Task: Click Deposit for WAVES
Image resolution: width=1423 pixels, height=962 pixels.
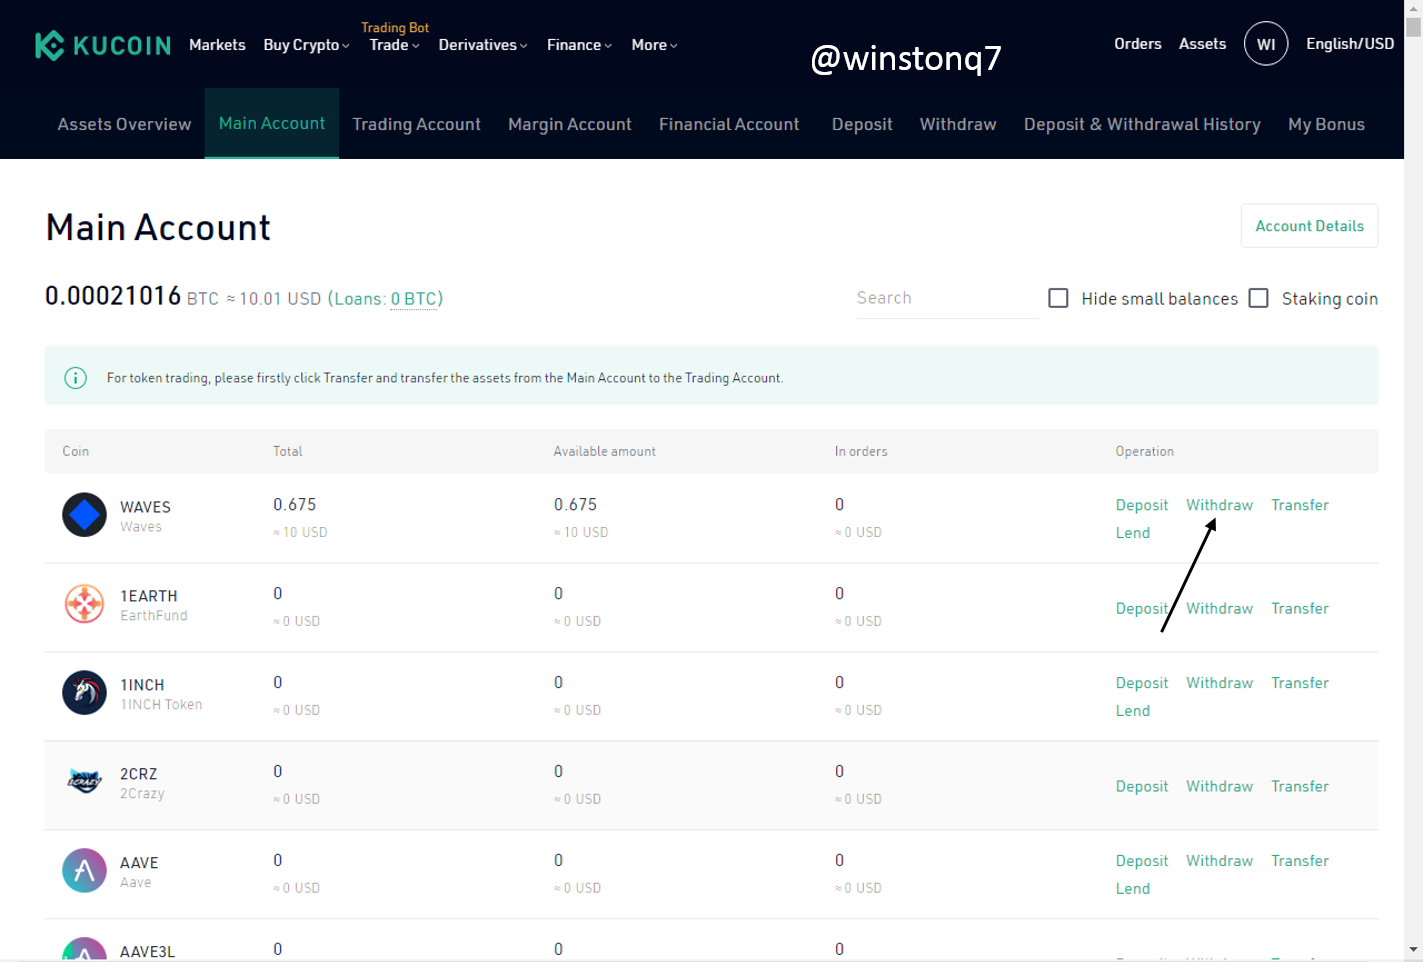Action: 1142,505
